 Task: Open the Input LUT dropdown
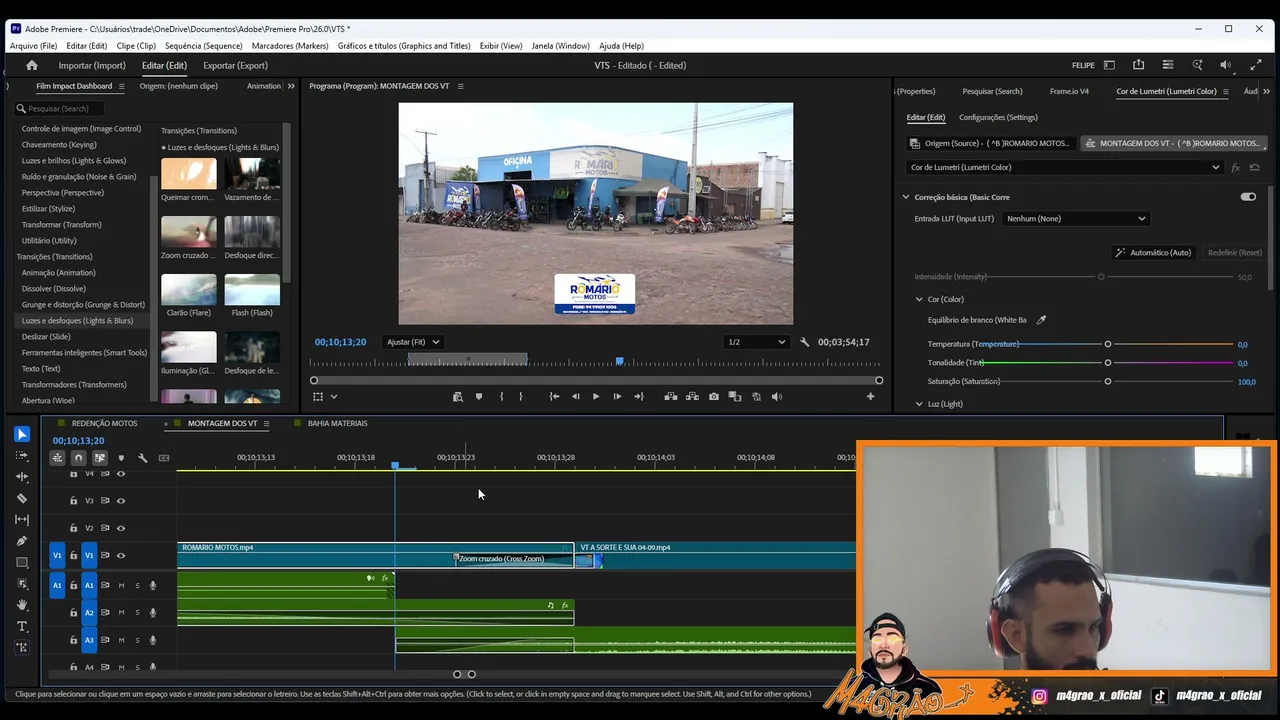click(x=1076, y=219)
